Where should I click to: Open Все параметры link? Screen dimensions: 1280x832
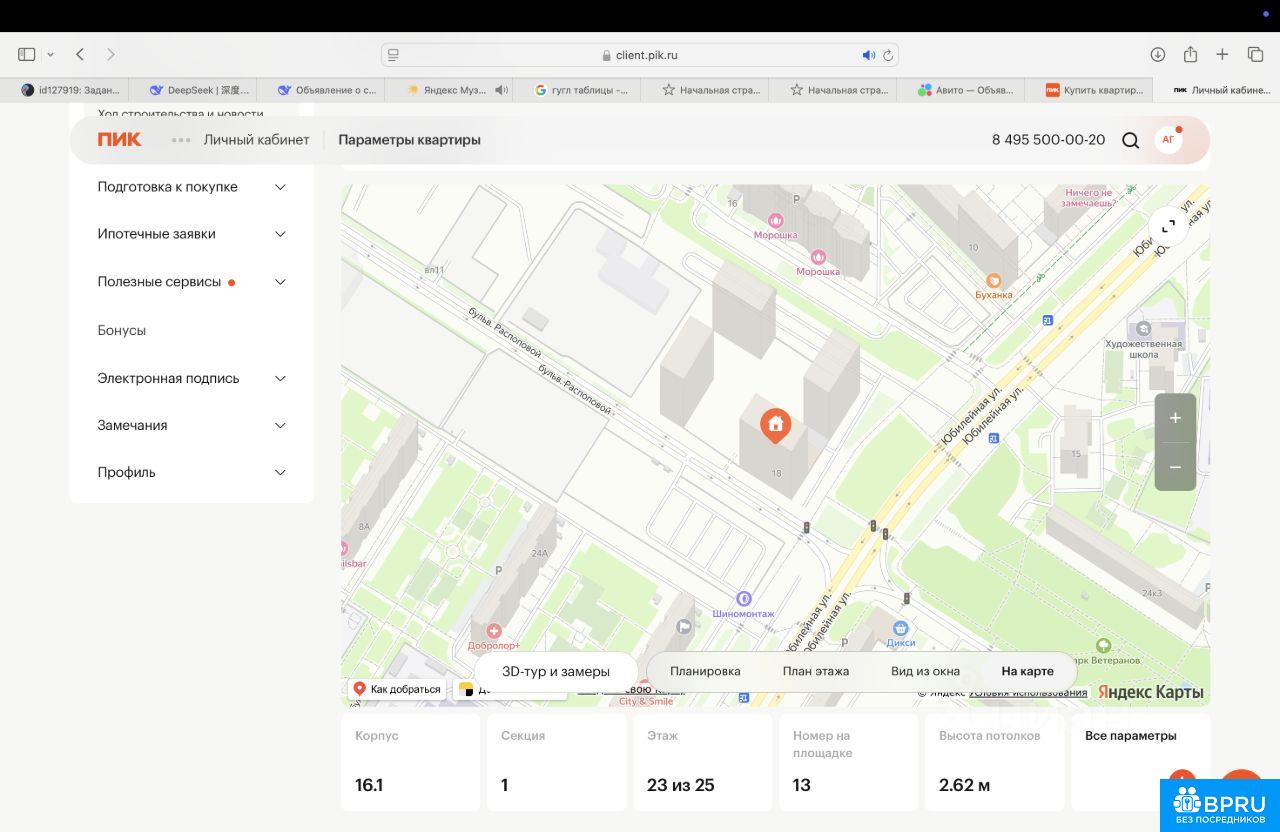pos(1130,736)
